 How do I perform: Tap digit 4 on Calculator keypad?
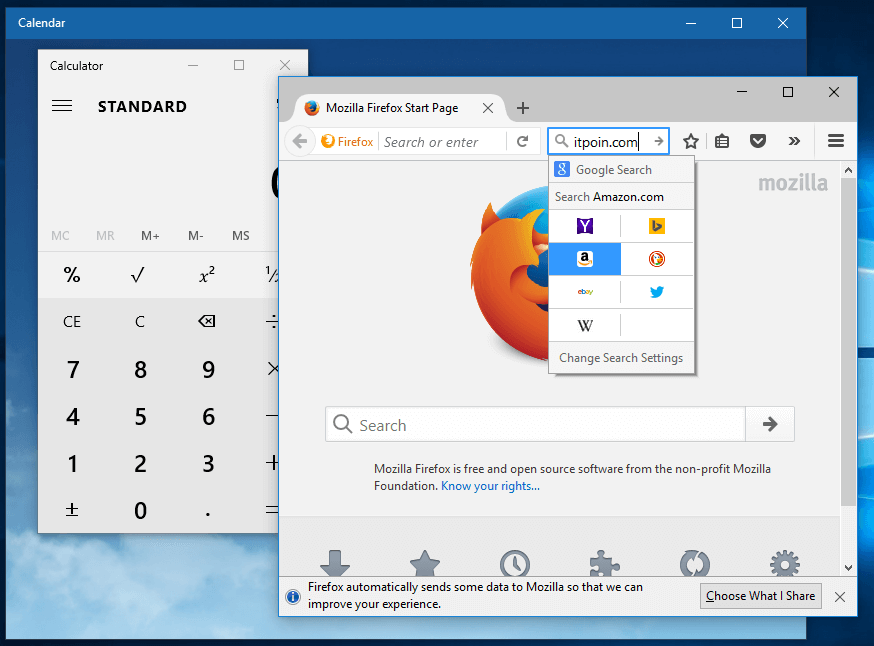pyautogui.click(x=72, y=417)
